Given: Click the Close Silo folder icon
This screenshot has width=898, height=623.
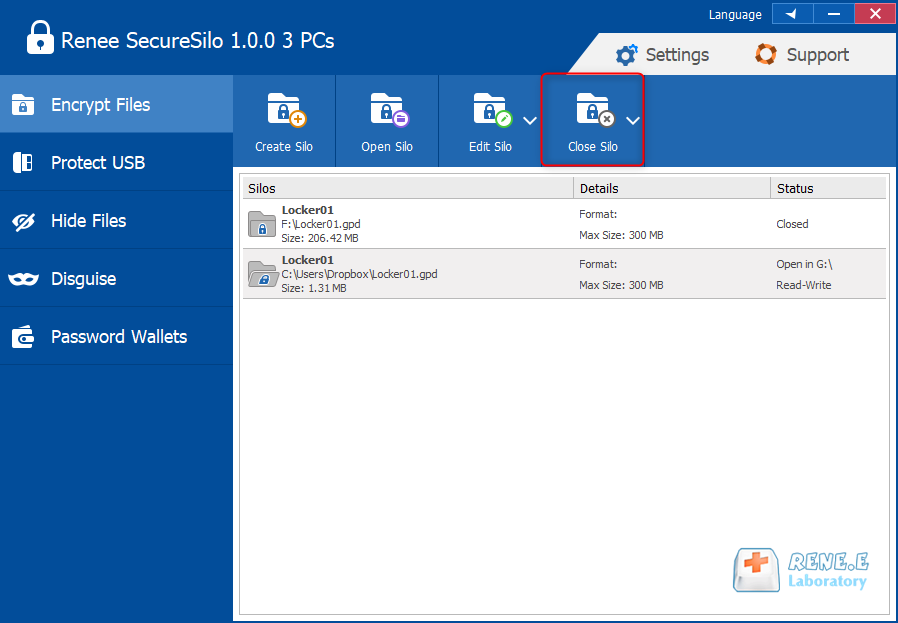Looking at the screenshot, I should pos(593,110).
